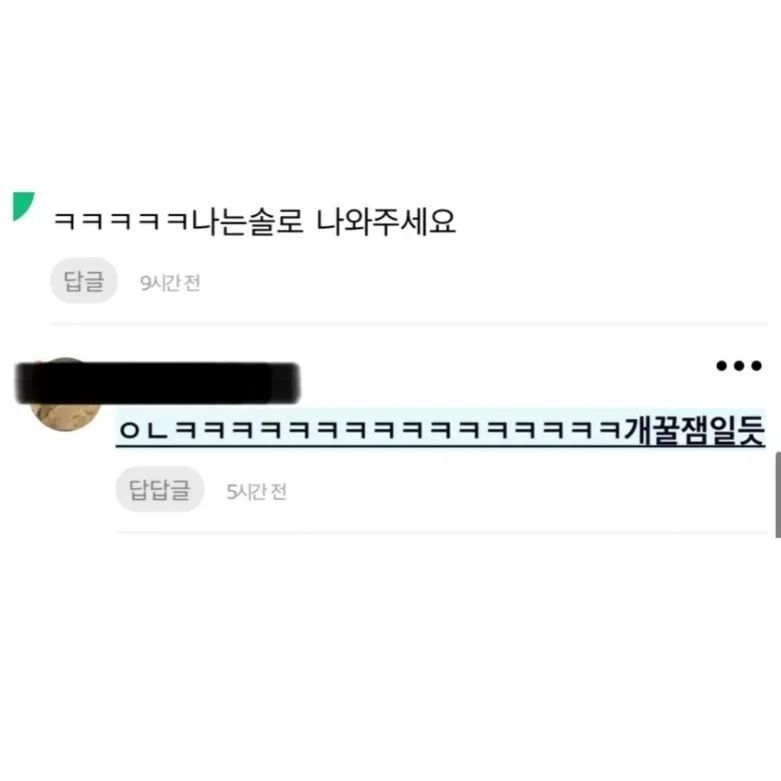The height and width of the screenshot is (781, 781).
Task: Click the blacked-out username bar
Action: click(157, 383)
